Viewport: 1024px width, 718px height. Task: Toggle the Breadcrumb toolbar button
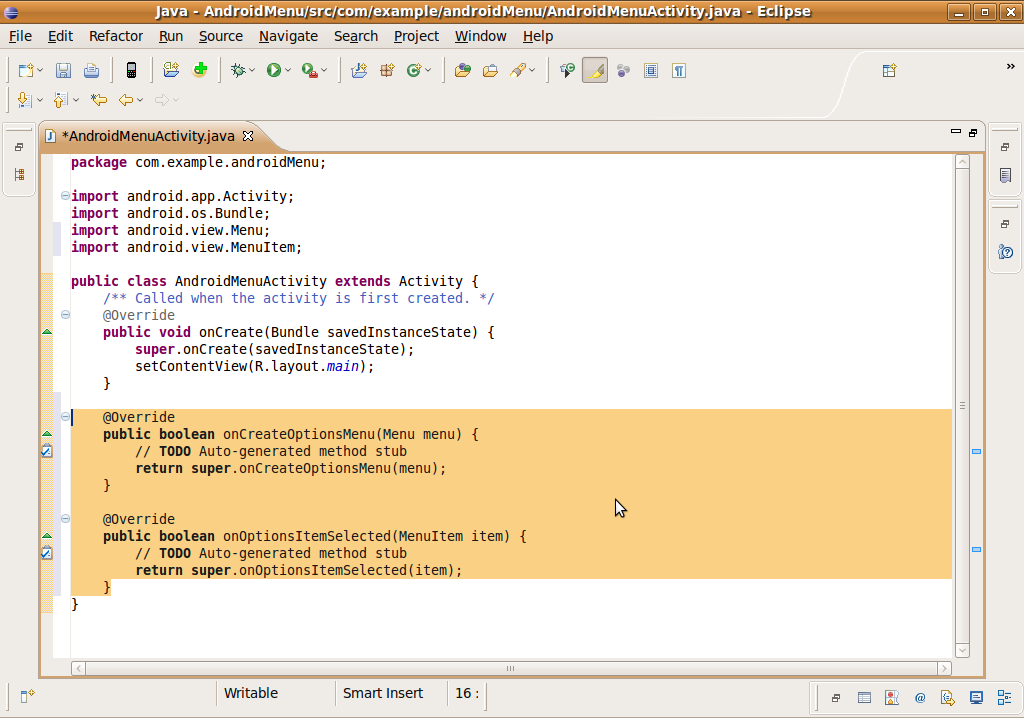566,71
